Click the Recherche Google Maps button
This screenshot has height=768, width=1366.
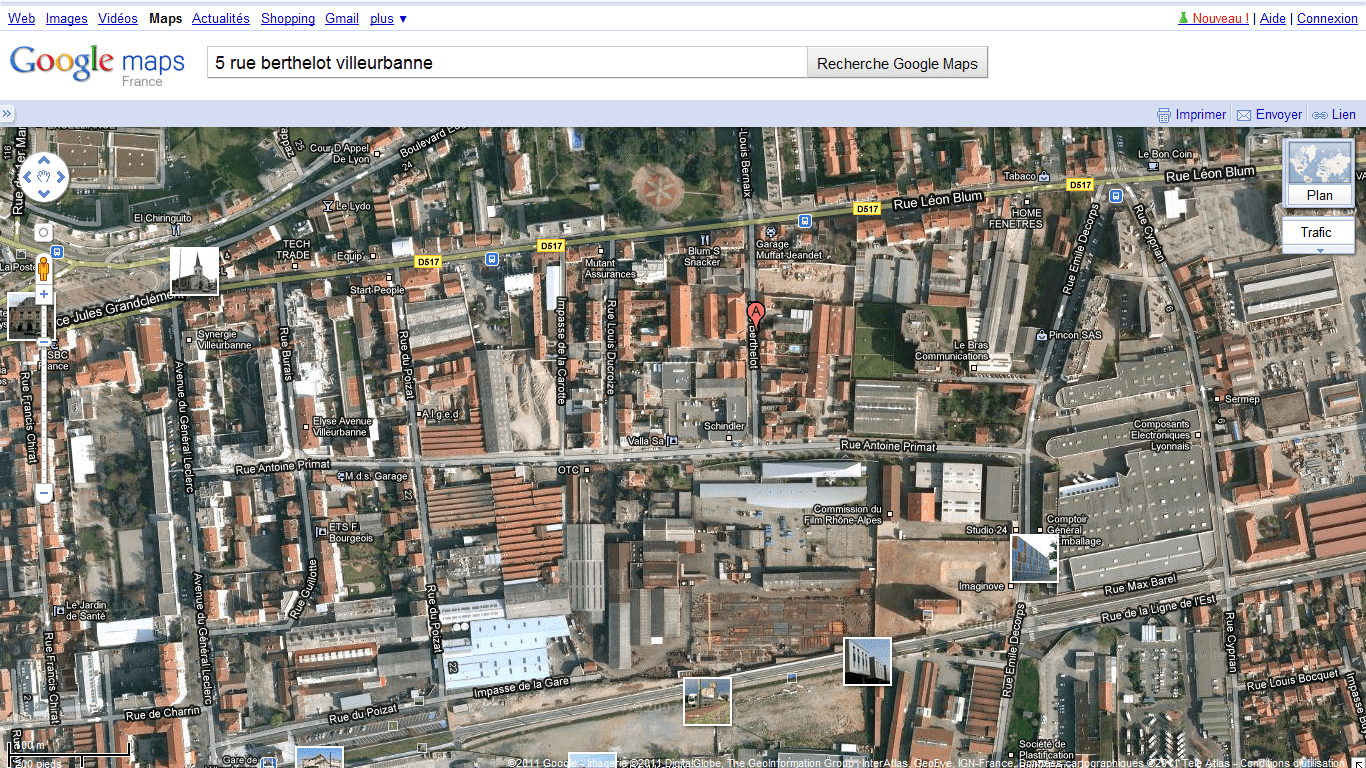(x=897, y=63)
